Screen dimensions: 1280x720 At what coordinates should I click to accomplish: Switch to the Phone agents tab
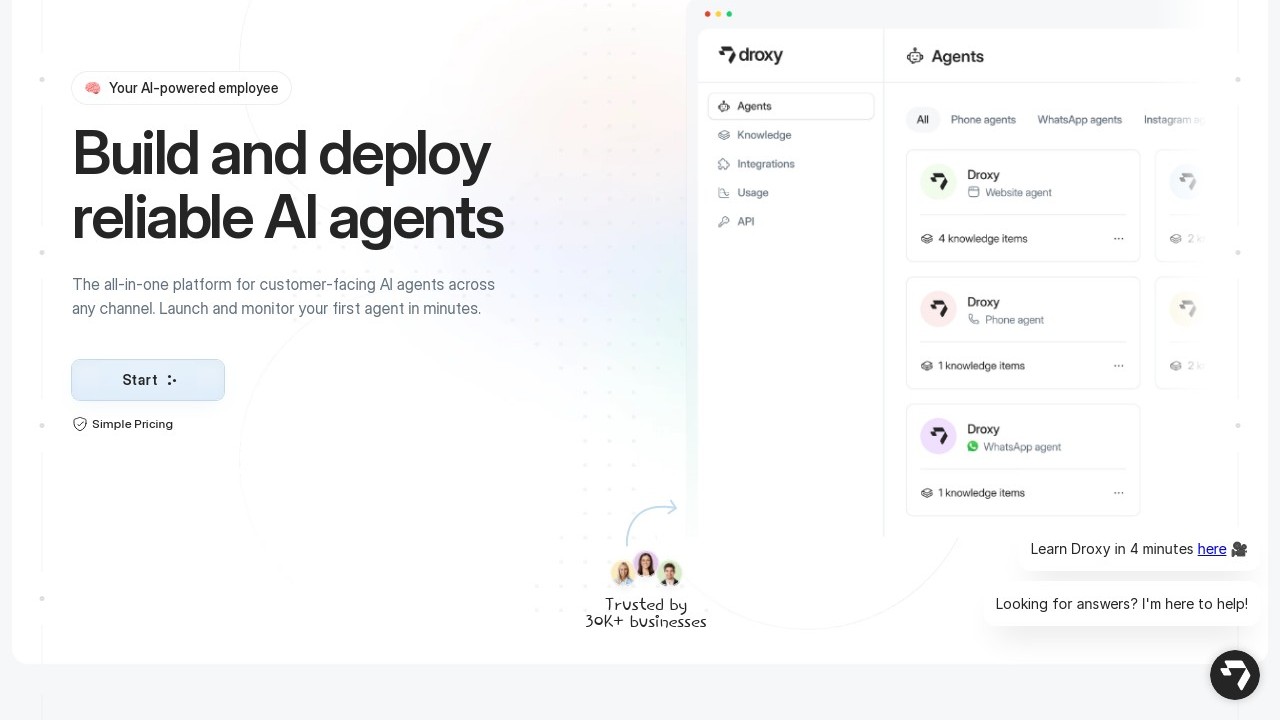(x=982, y=120)
